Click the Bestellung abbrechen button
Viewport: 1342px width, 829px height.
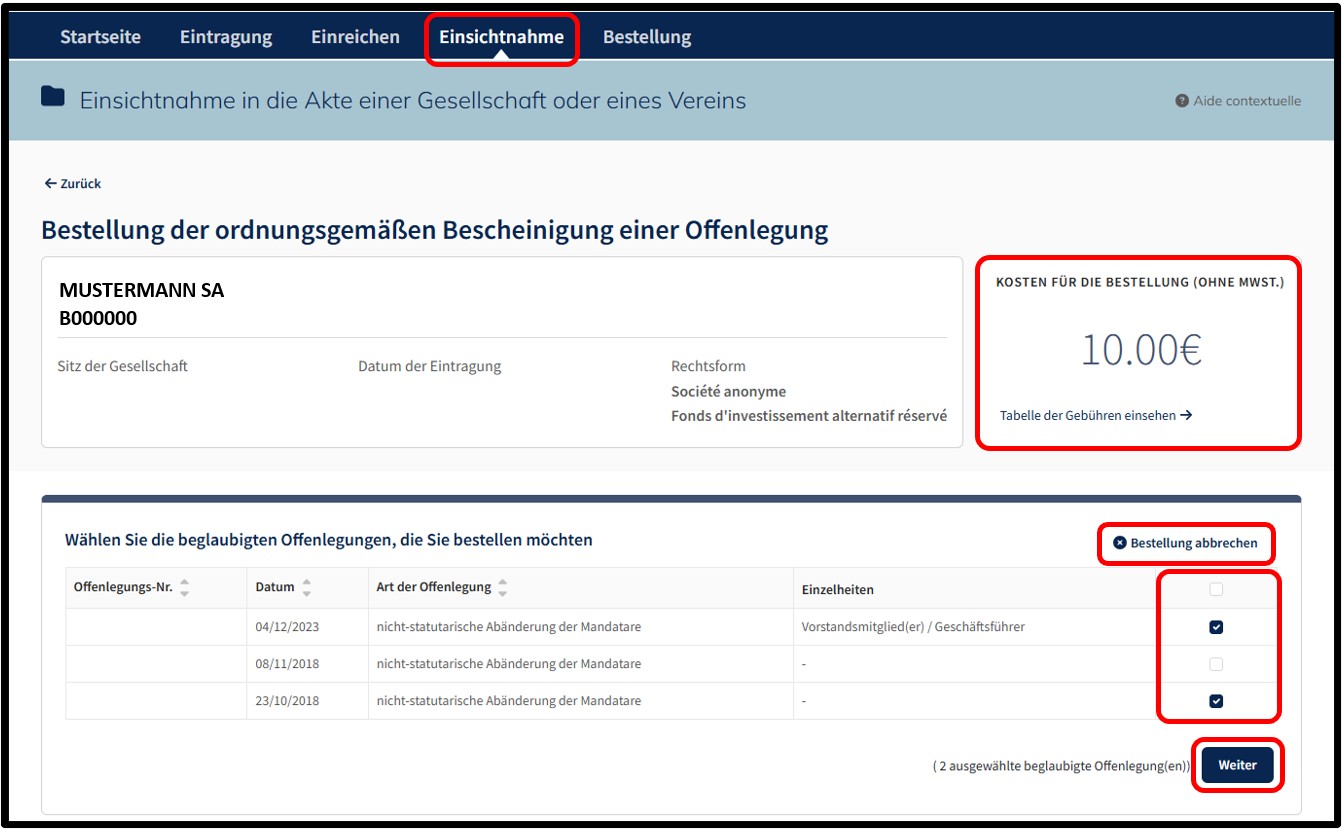[1185, 543]
